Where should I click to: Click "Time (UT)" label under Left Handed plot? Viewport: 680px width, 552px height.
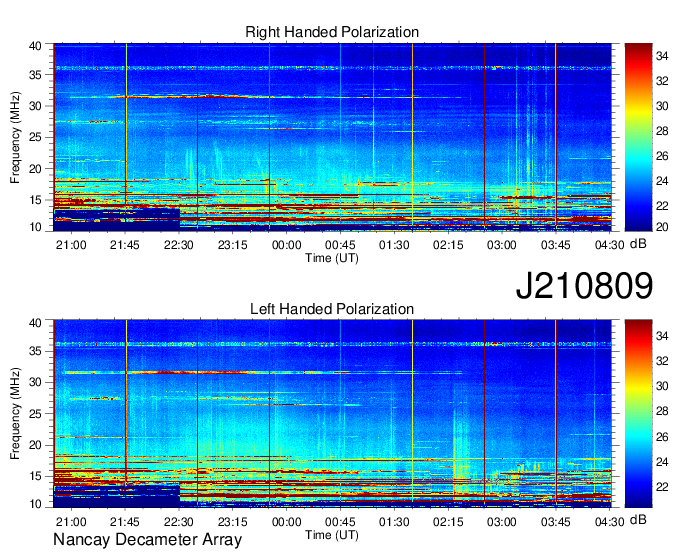[332, 535]
